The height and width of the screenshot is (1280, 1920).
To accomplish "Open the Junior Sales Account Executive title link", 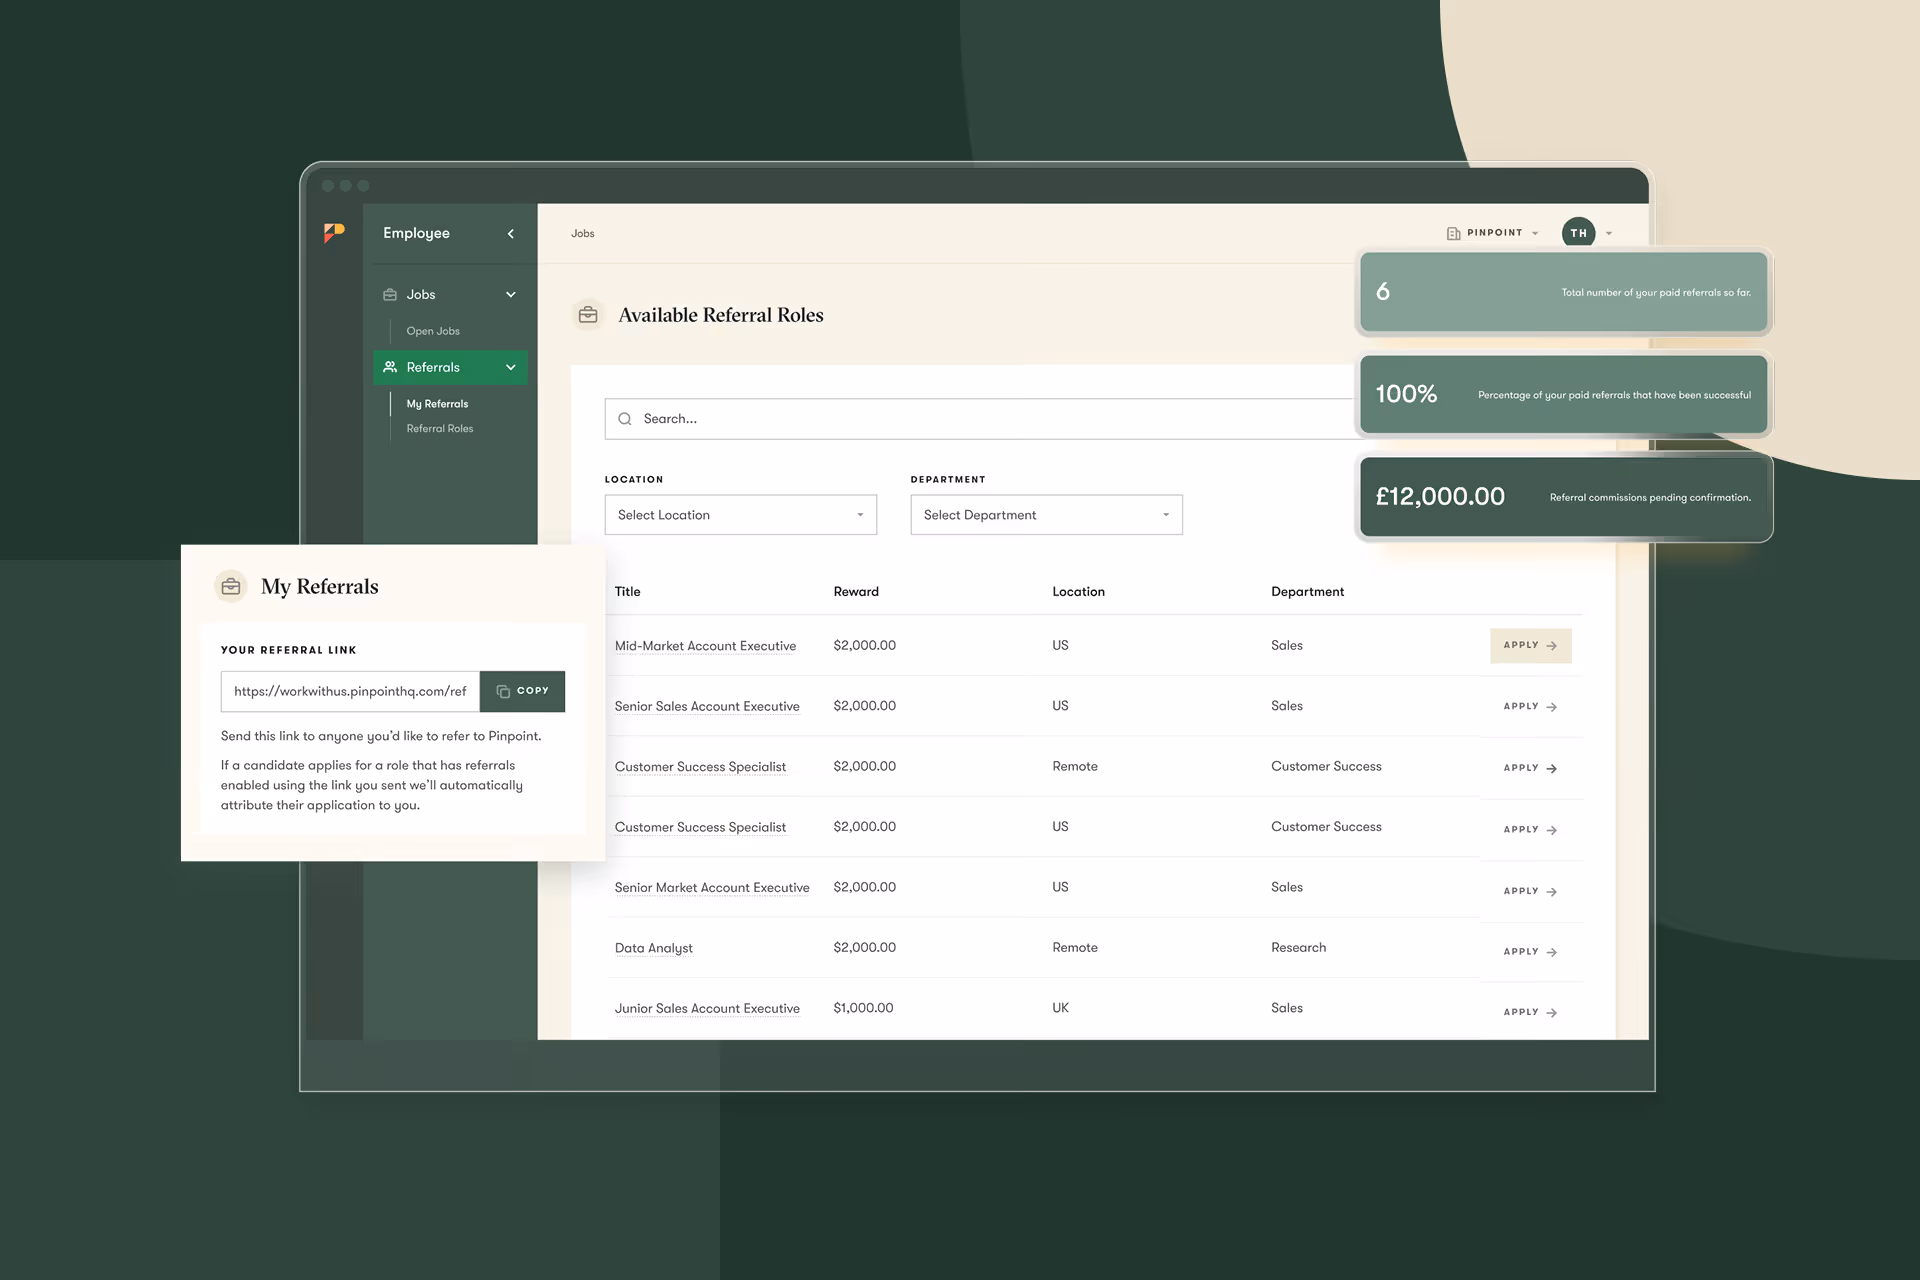I will coord(707,1008).
